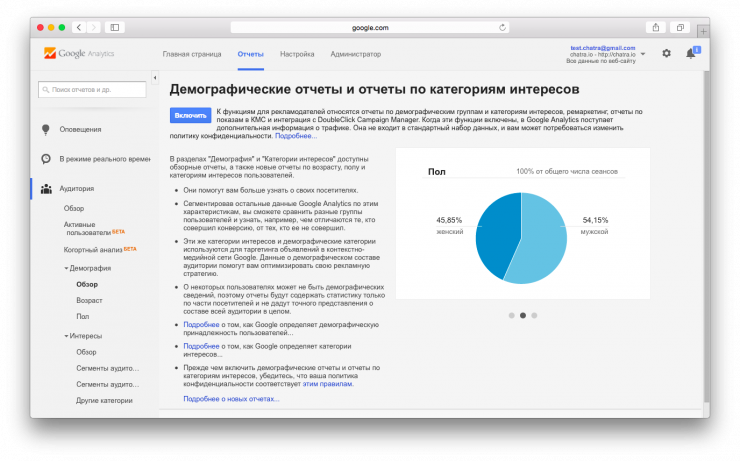Open Подробнее link about interest categories
Image resolution: width=740 pixels, height=461 pixels.
pos(201,346)
